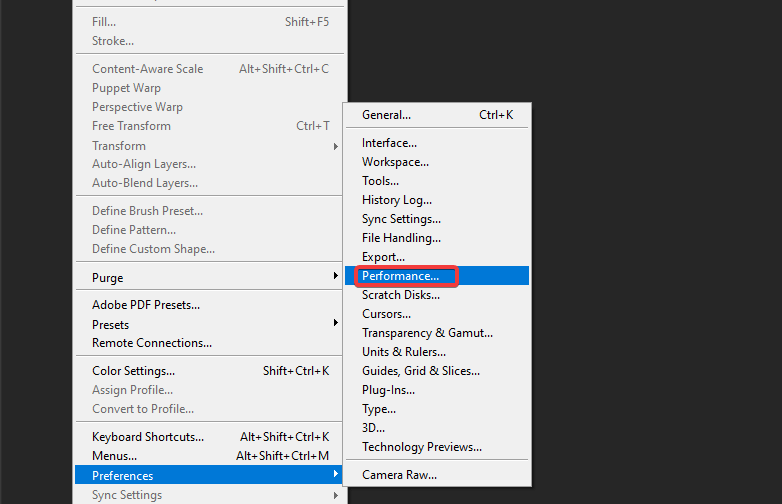Viewport: 782px width, 504px height.
Task: Open Tools preferences
Action: coord(437,181)
